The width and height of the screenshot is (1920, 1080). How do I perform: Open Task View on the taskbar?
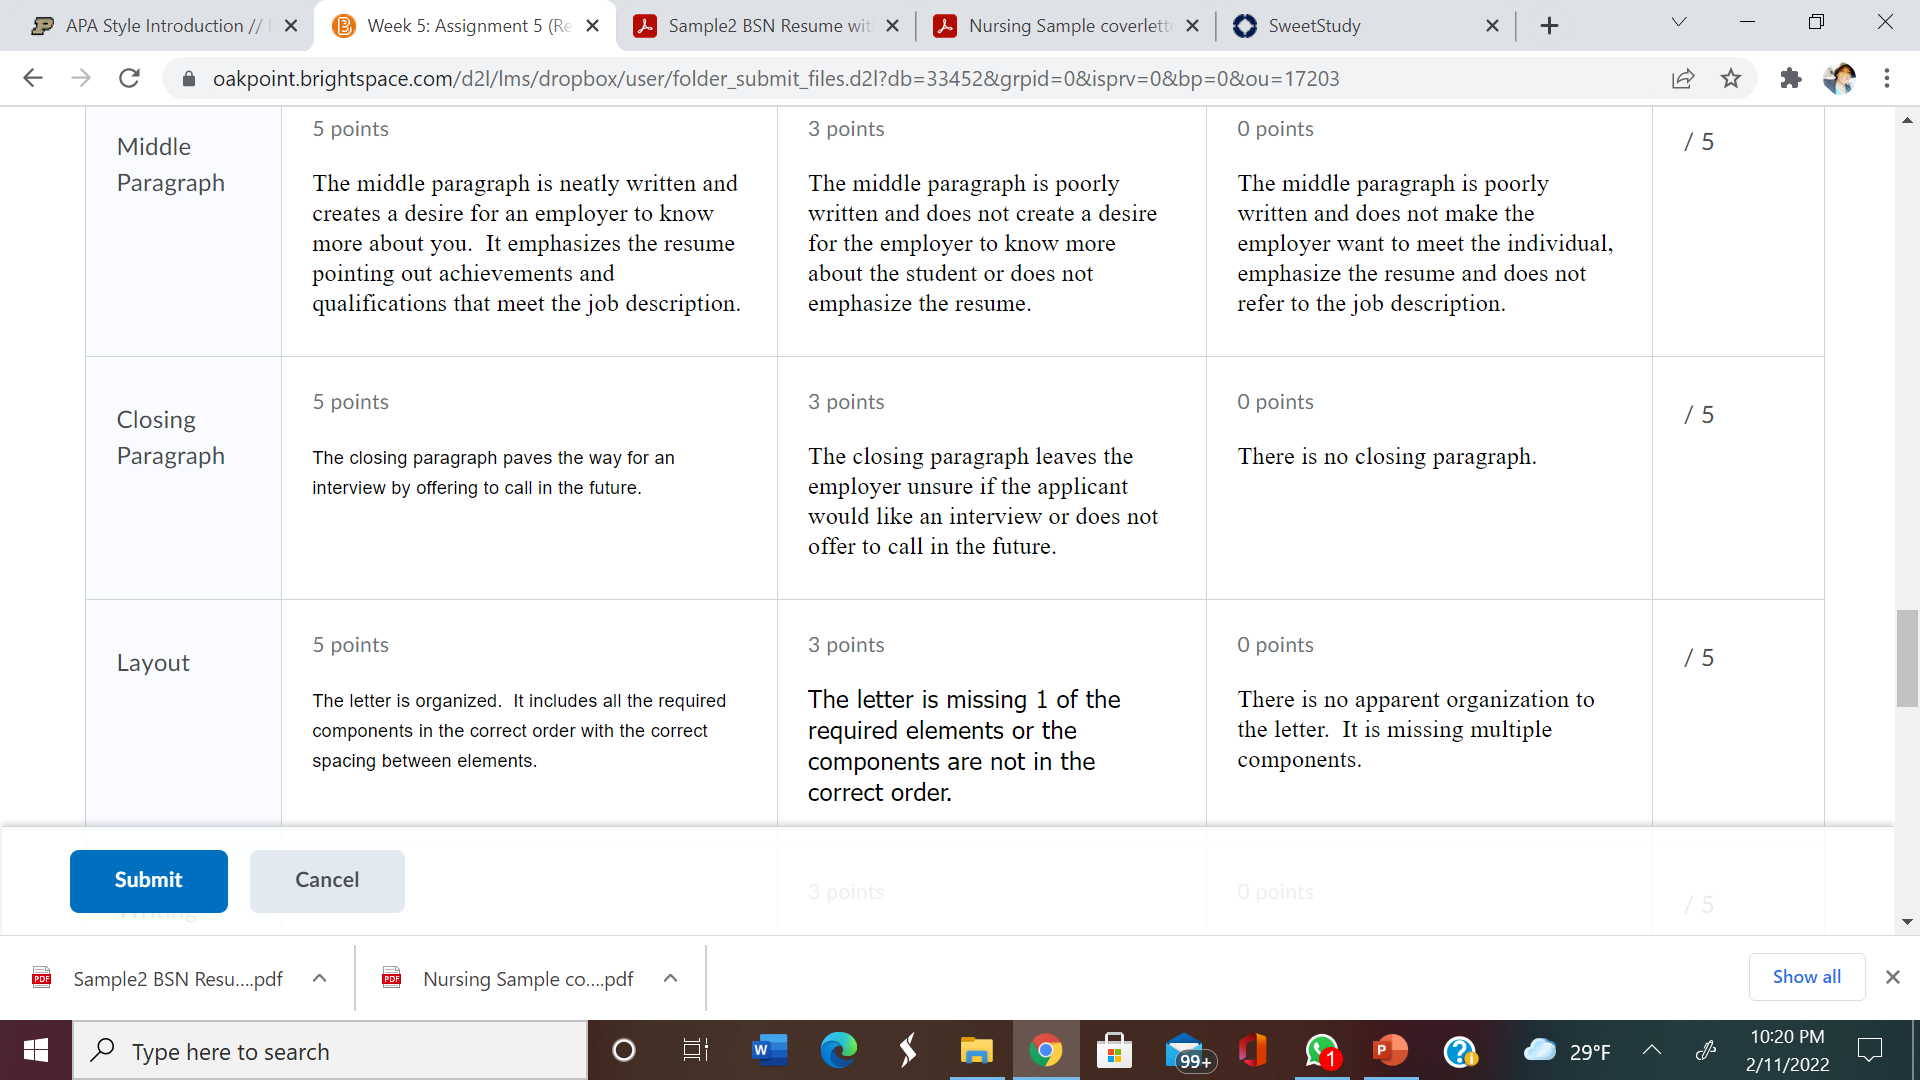(x=695, y=1050)
